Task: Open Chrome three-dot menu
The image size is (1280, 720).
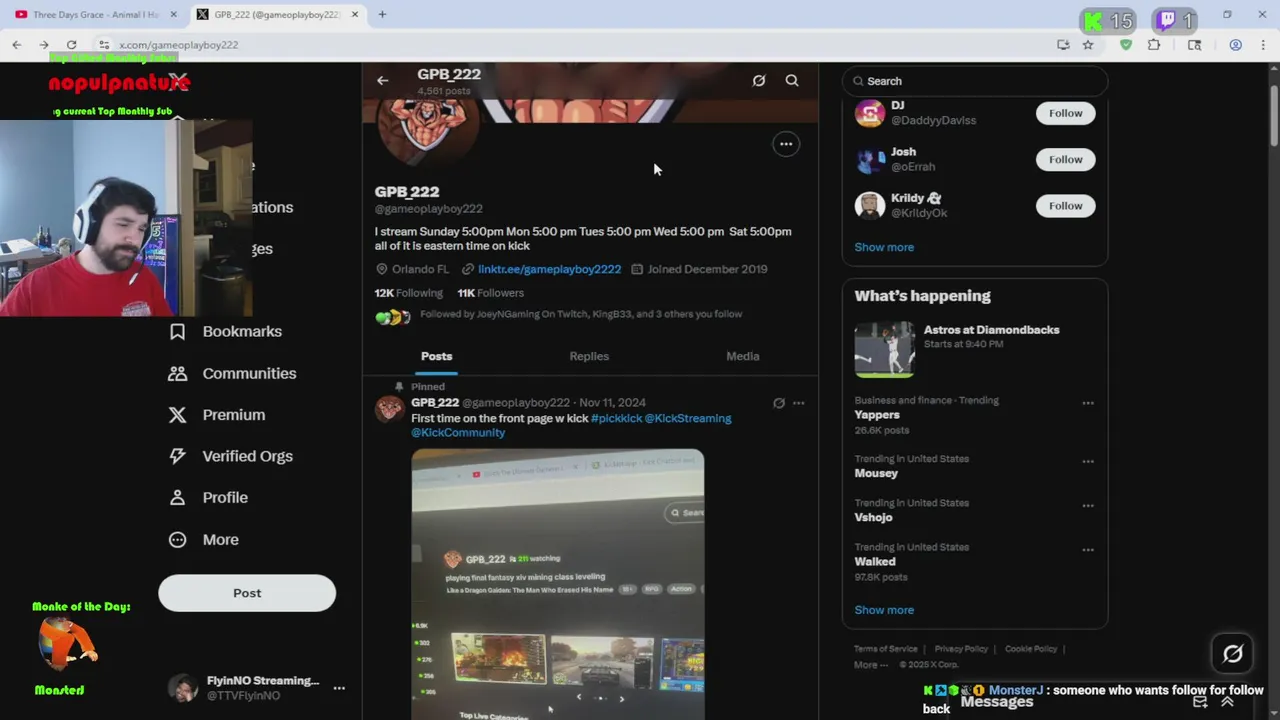Action: click(x=1264, y=45)
